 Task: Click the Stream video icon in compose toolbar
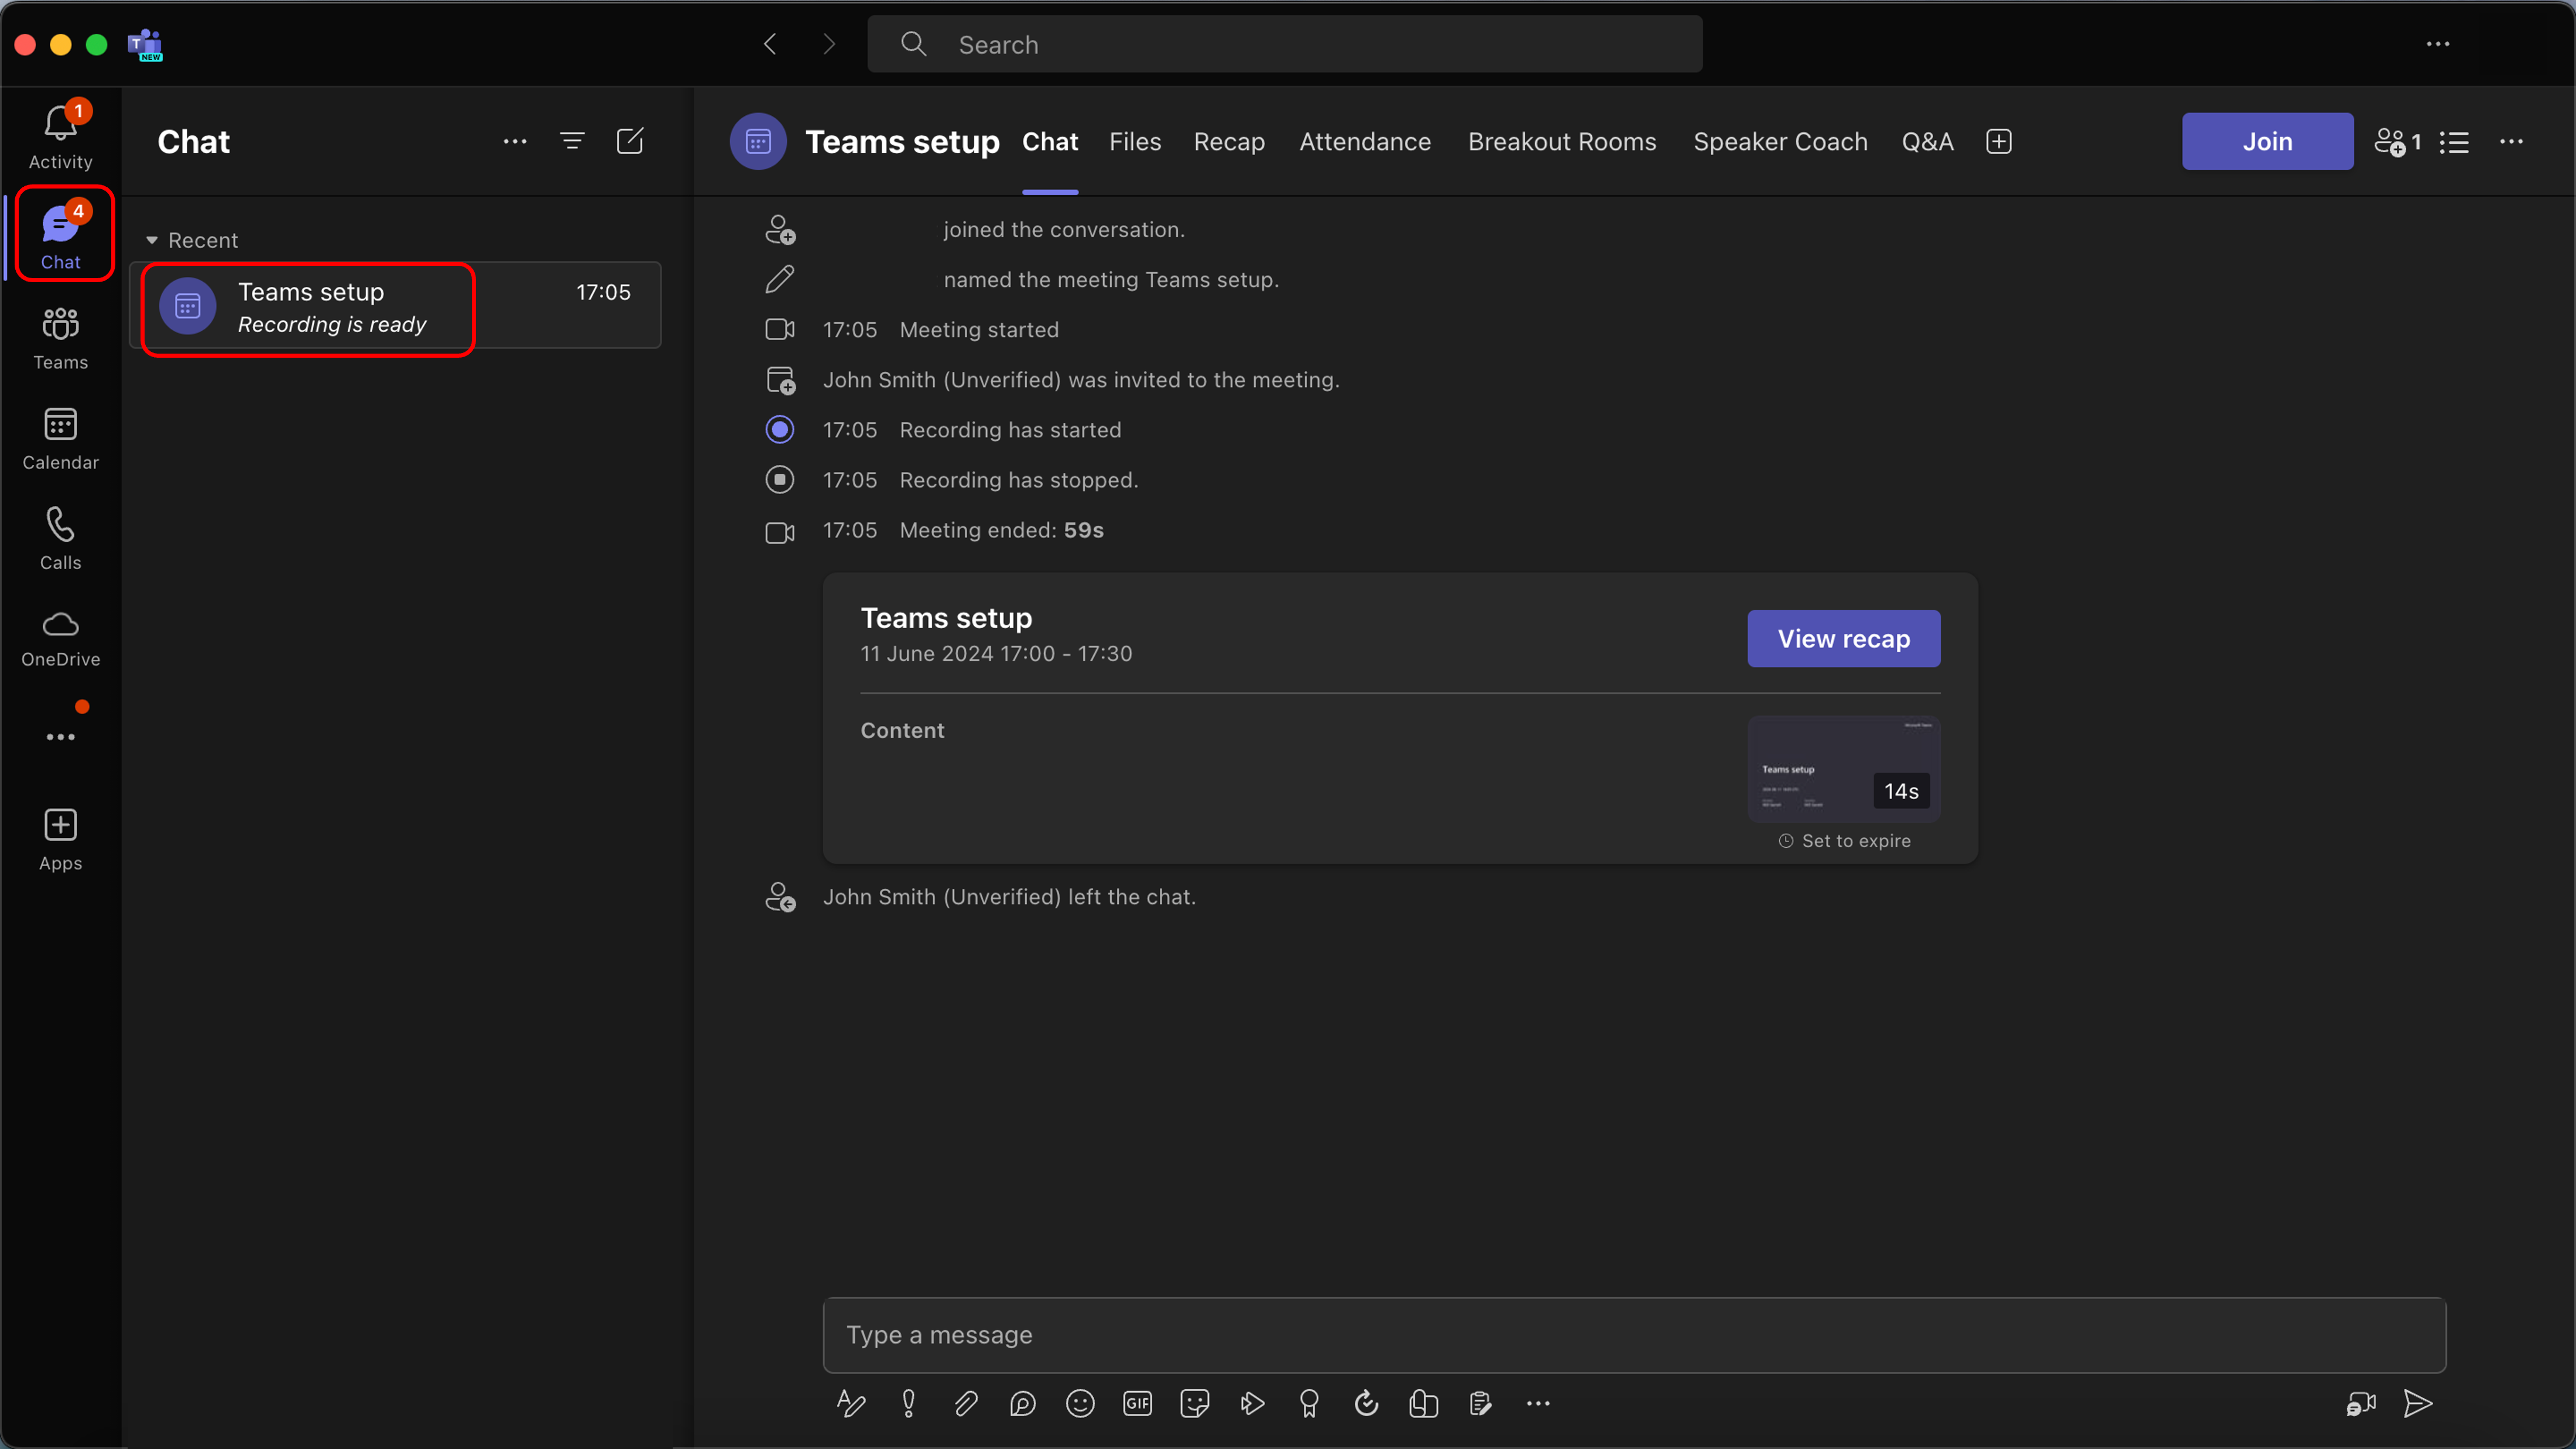tap(1252, 1404)
